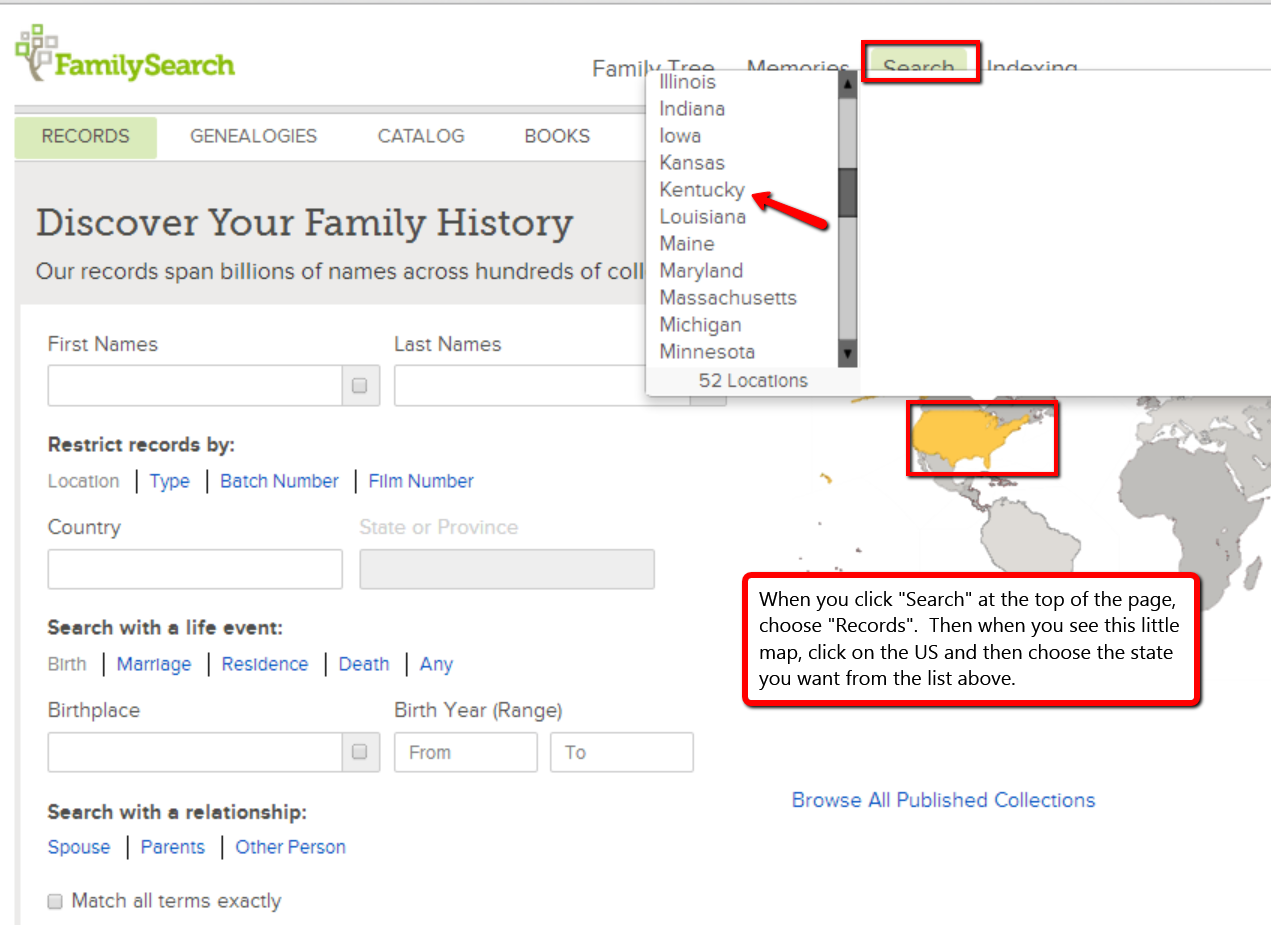Choose Minnesota from the location list
This screenshot has width=1271, height=925.
707,352
